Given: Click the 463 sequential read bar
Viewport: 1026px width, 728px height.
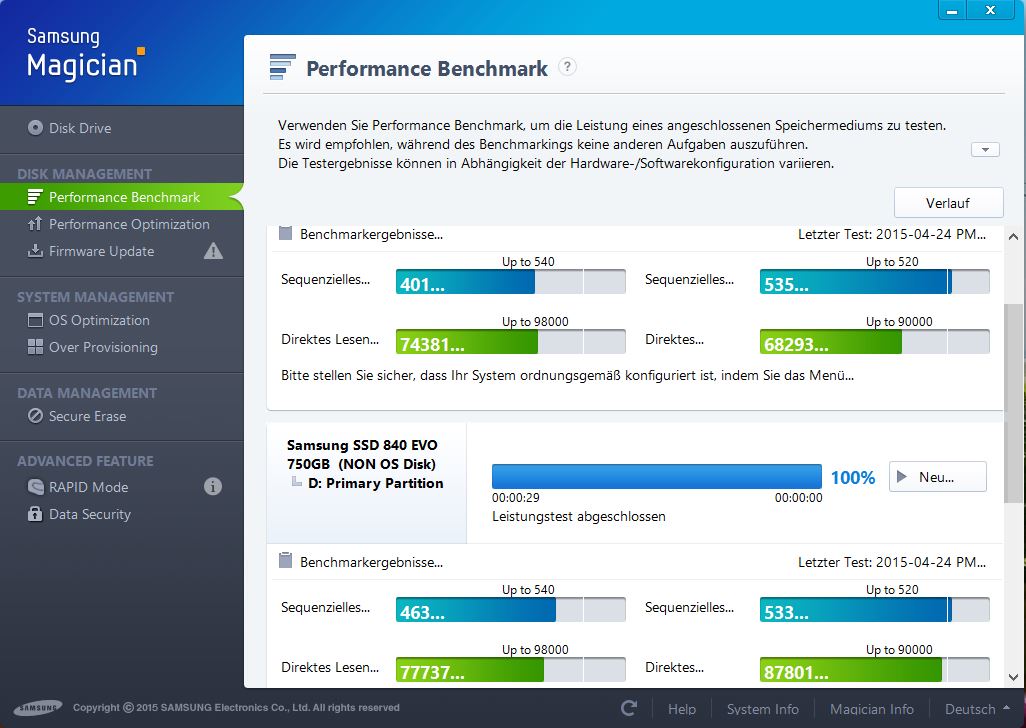Looking at the screenshot, I should (510, 610).
